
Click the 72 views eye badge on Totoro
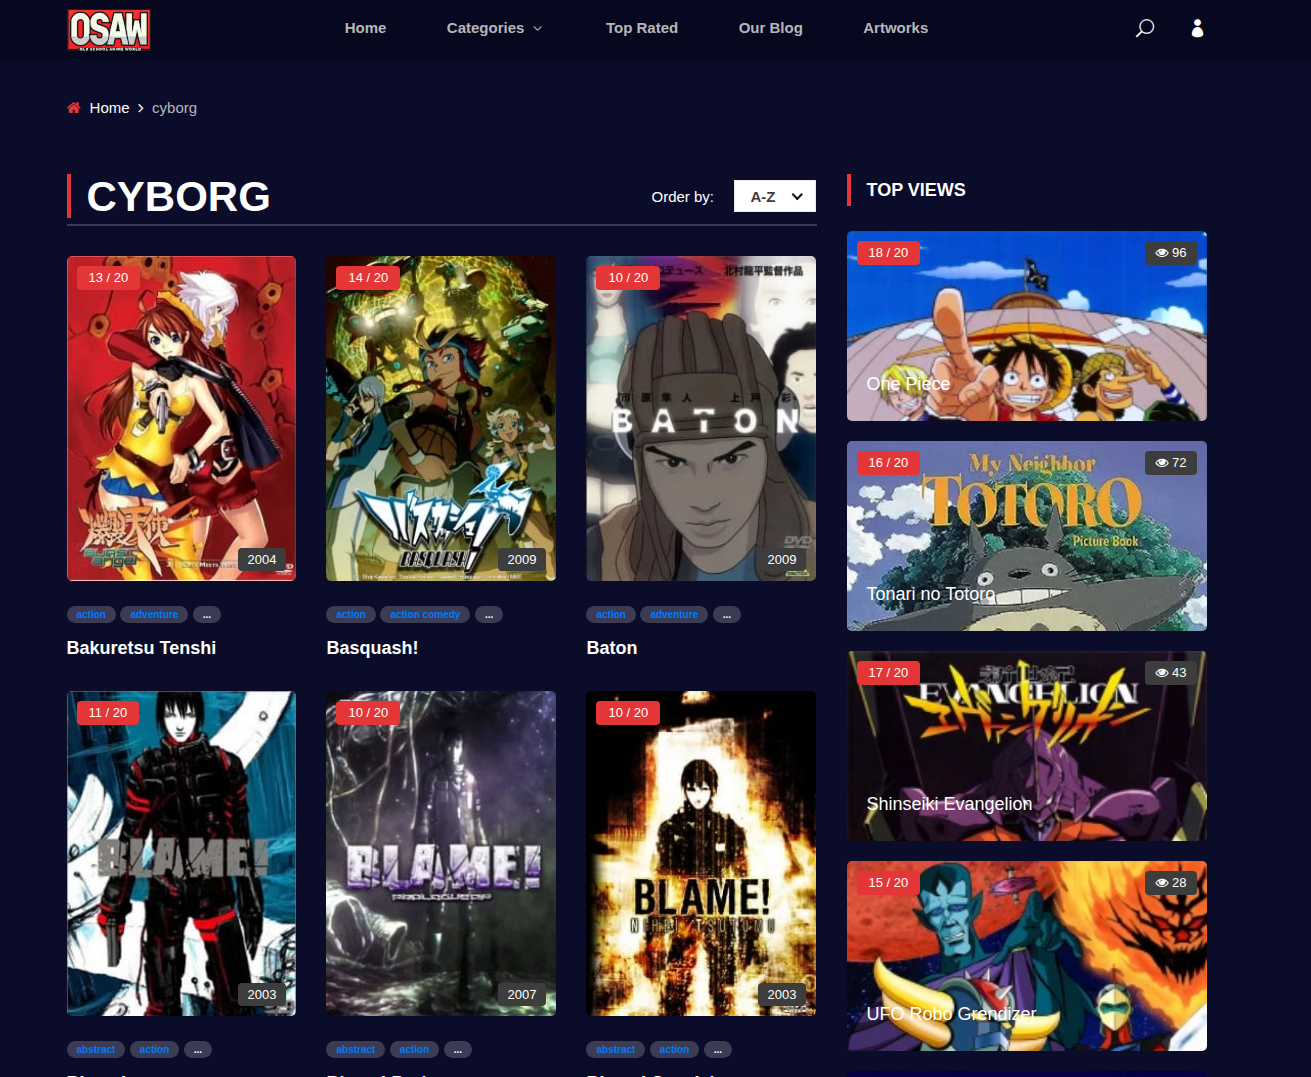click(1171, 463)
